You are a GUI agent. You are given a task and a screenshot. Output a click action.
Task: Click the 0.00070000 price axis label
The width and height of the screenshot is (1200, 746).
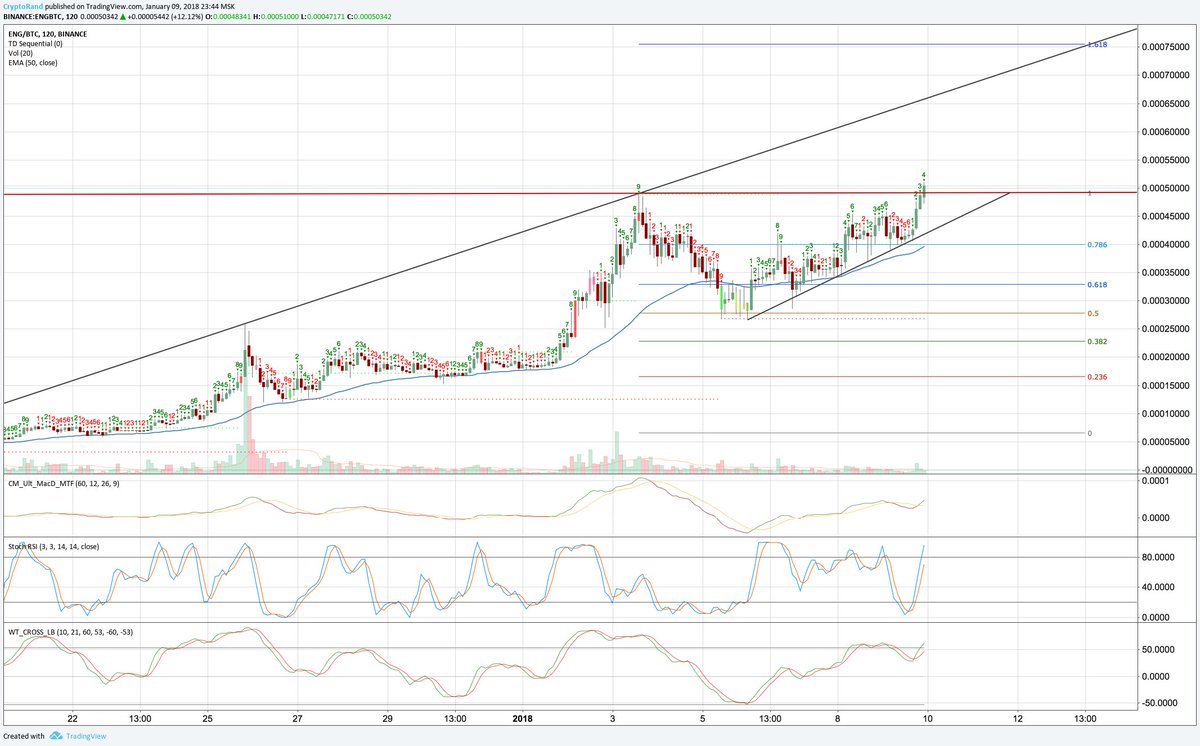1166,75
